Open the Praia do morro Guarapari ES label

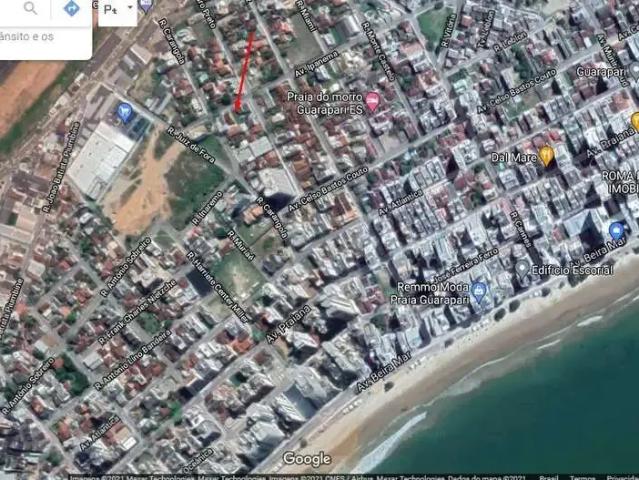325,103
